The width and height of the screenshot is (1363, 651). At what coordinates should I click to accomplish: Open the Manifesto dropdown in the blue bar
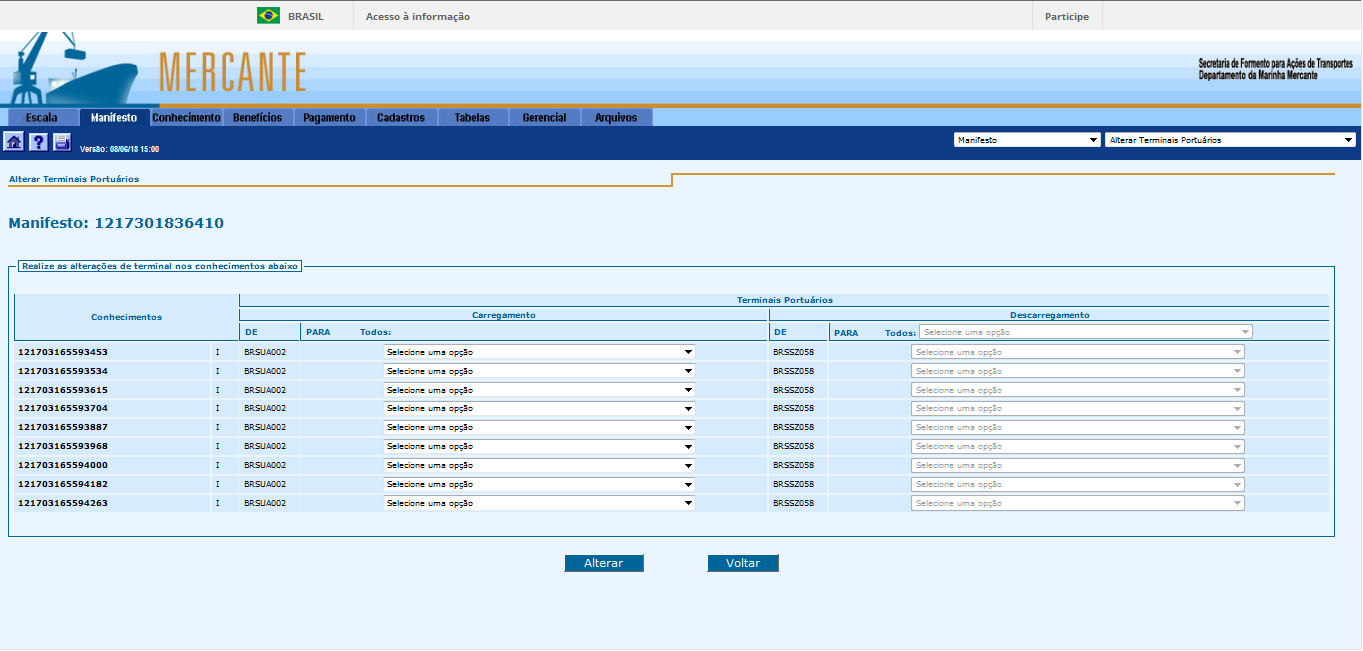coord(1027,140)
